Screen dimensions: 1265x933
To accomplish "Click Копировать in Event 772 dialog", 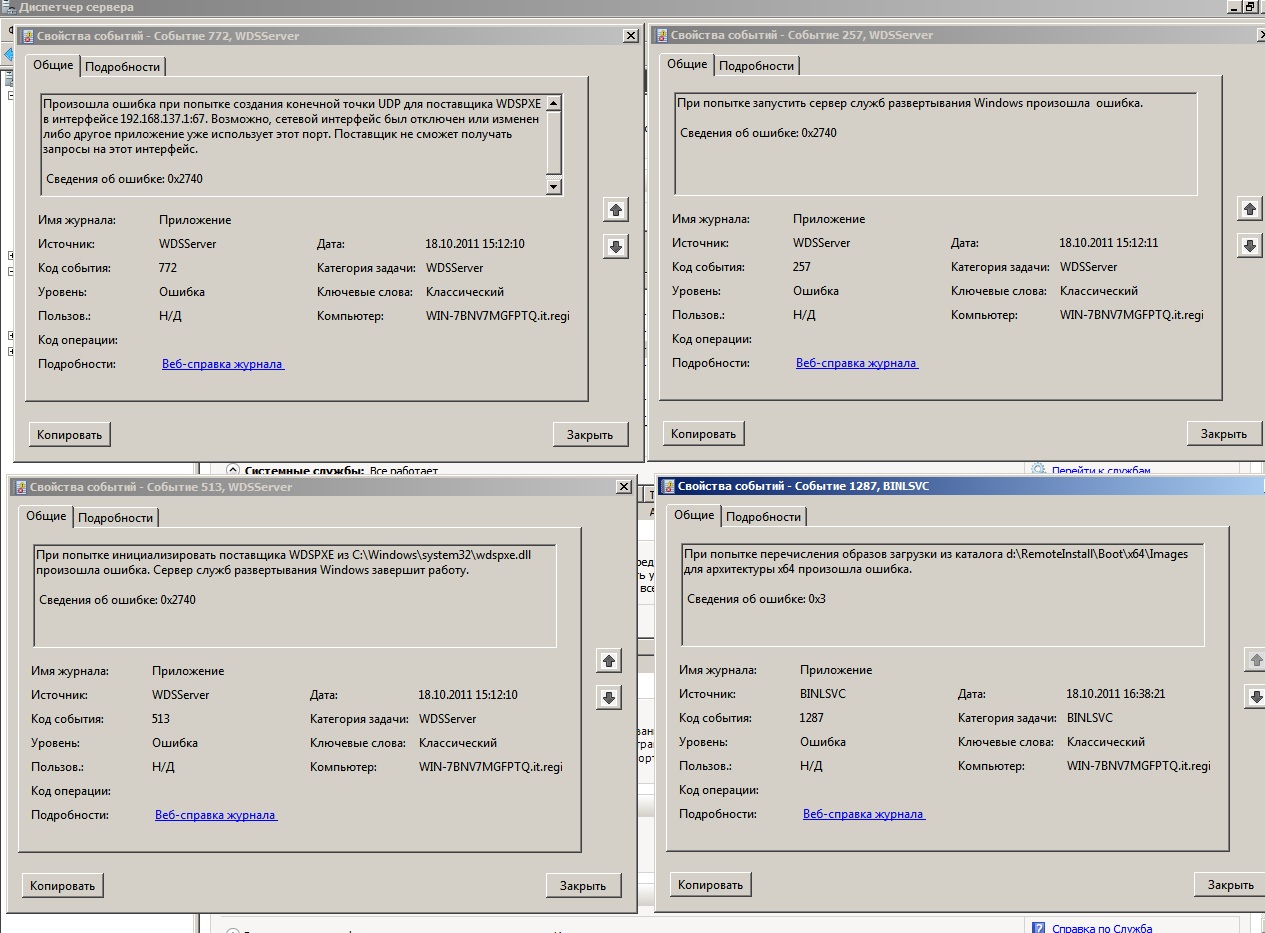I will [70, 434].
